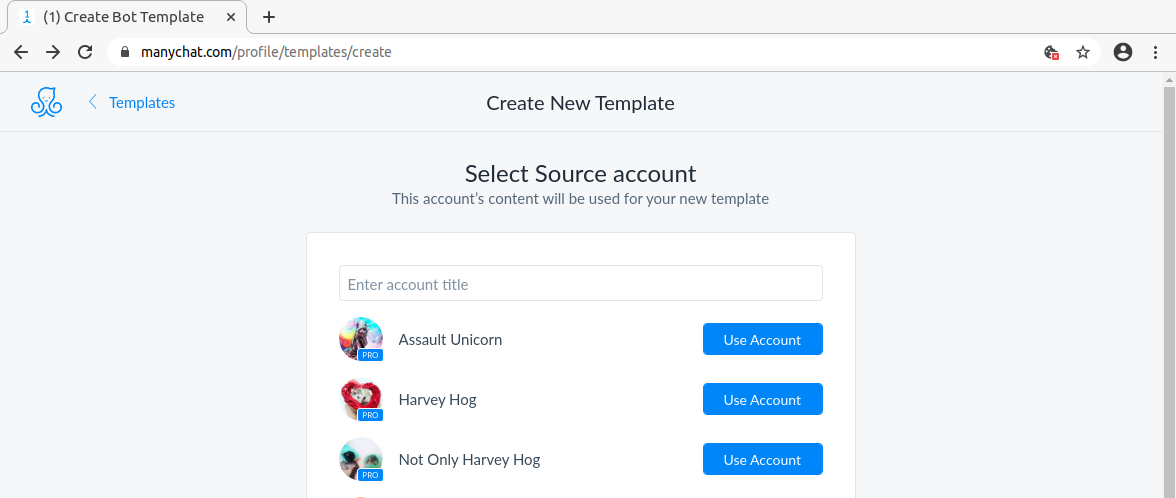The height and width of the screenshot is (498, 1176).
Task: Reload the page with the refresh icon
Action: [86, 52]
